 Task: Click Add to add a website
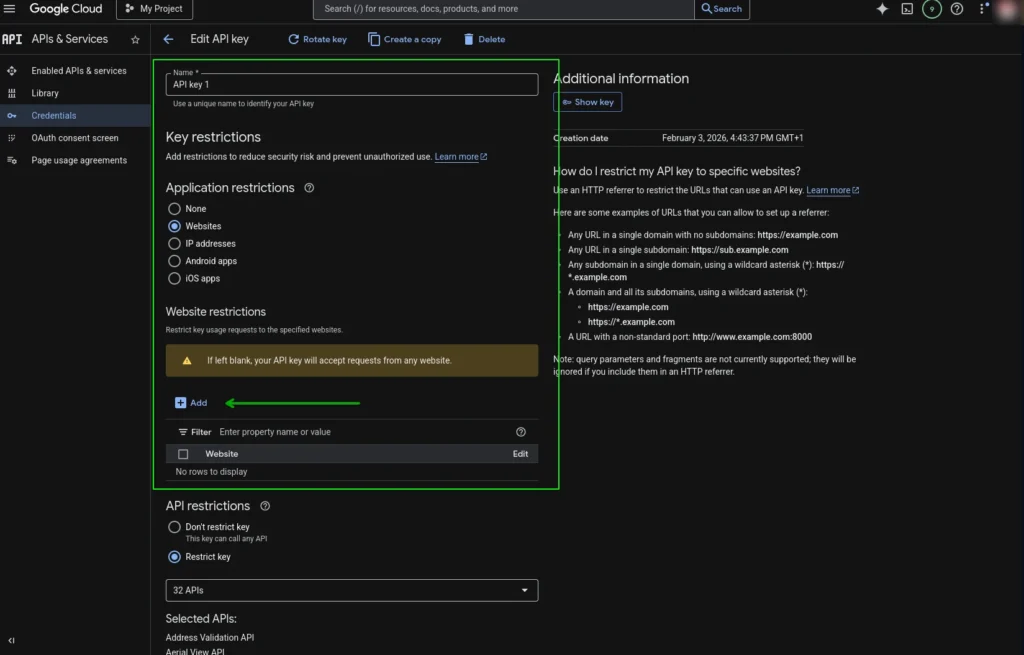pyautogui.click(x=191, y=403)
